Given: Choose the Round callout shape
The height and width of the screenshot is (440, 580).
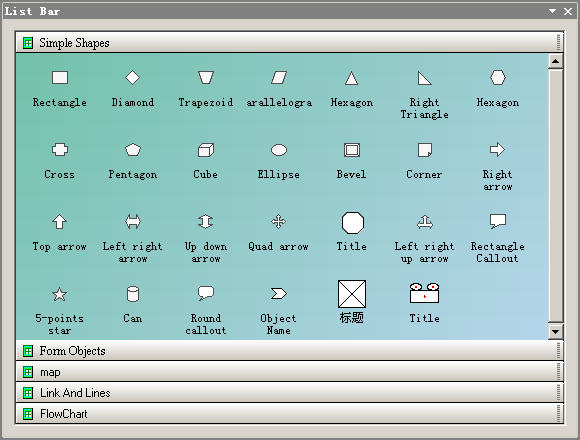Looking at the screenshot, I should (x=206, y=293).
